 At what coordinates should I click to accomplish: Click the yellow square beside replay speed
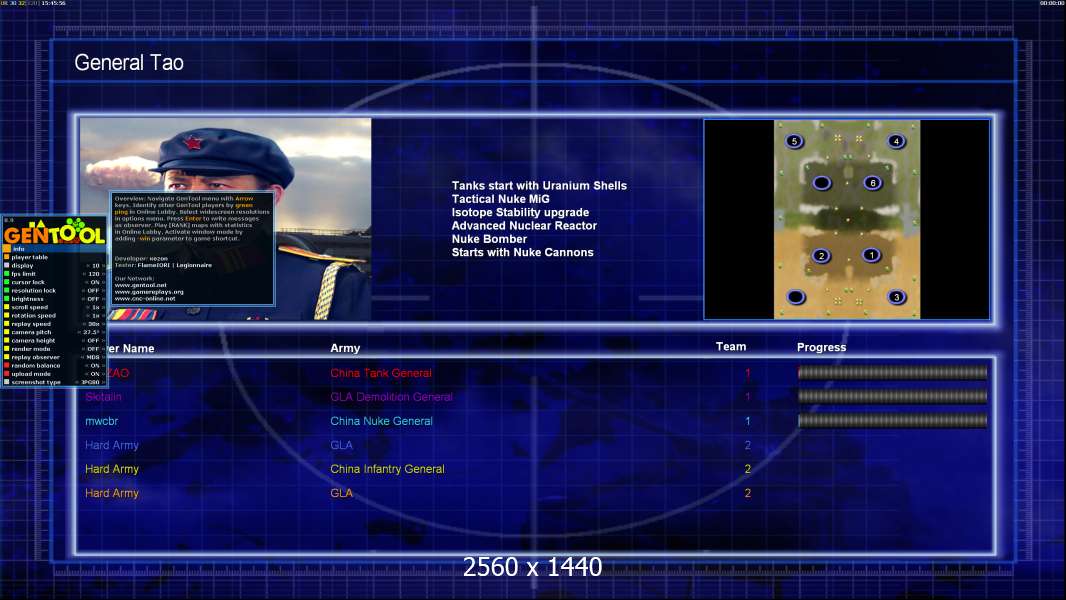(x=7, y=323)
